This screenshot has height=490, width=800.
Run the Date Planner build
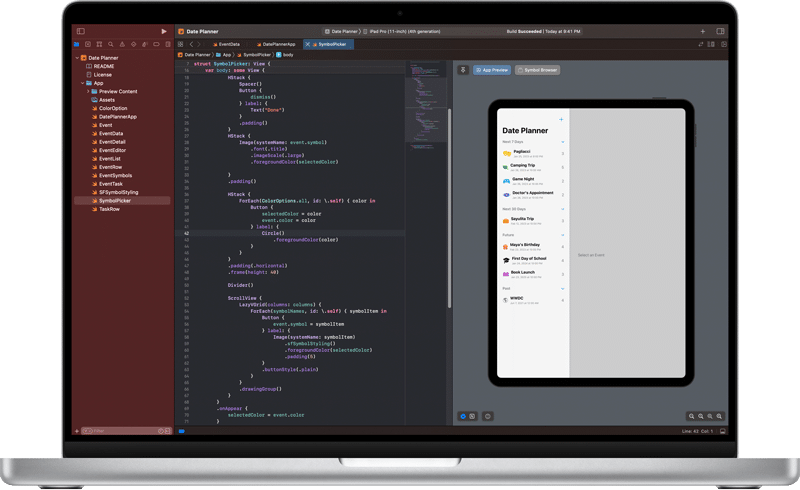coord(164,31)
